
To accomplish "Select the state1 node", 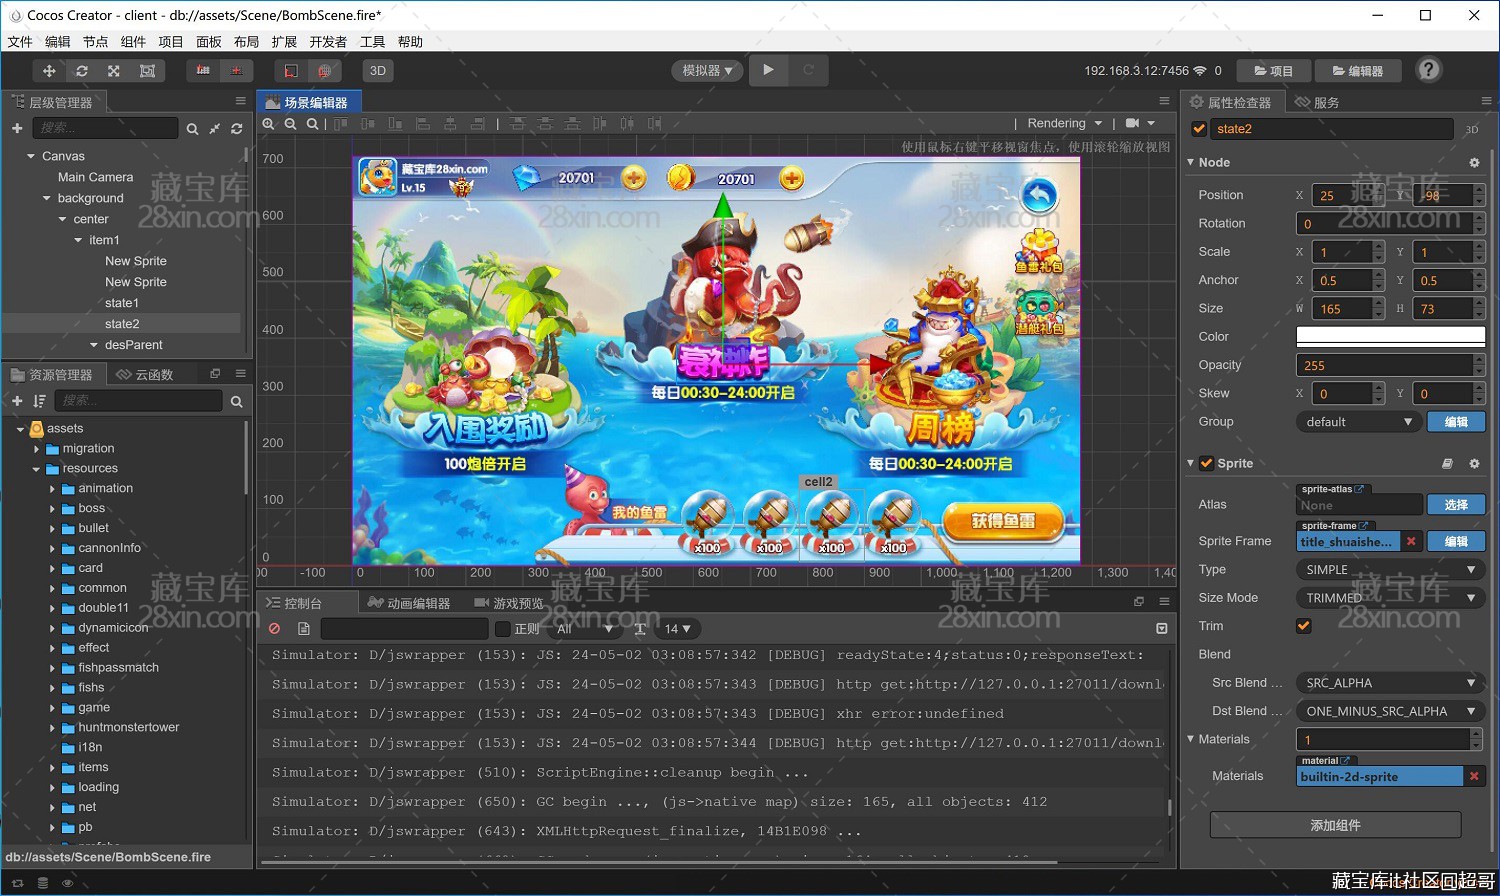I will click(x=122, y=303).
